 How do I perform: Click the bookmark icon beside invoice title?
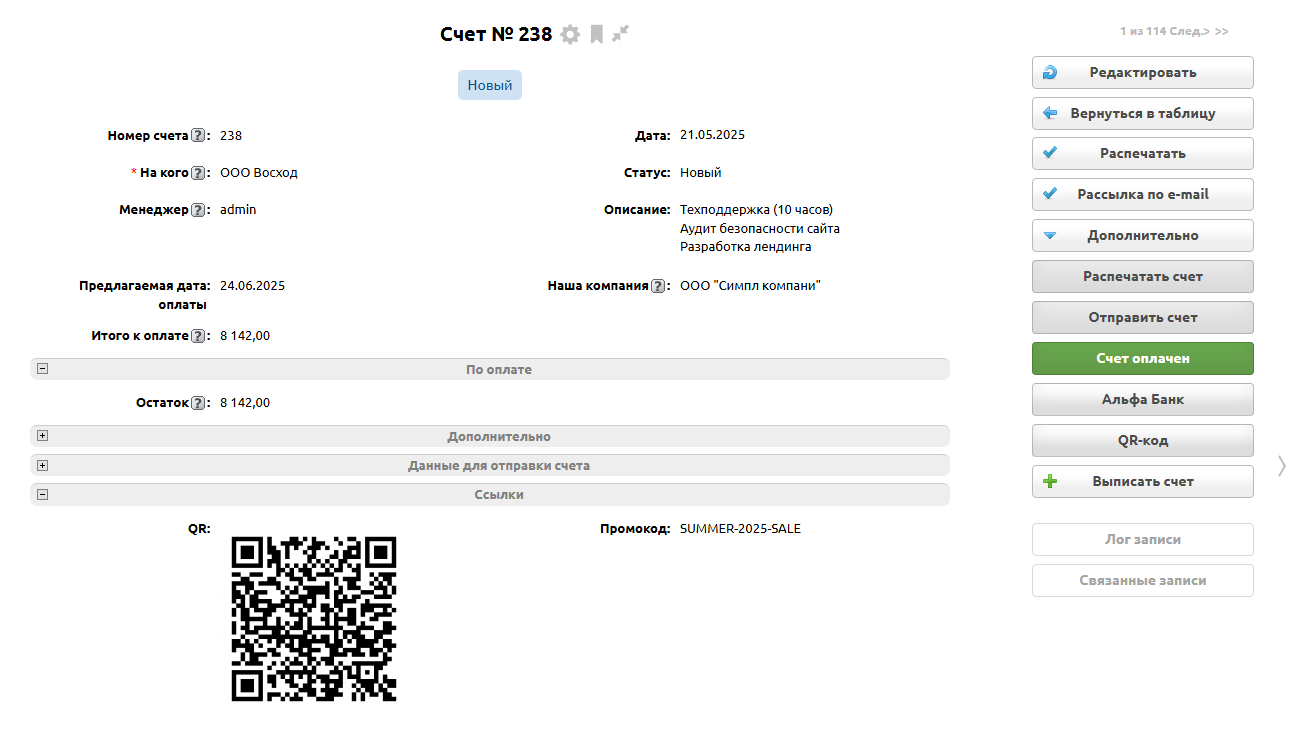pyautogui.click(x=596, y=35)
